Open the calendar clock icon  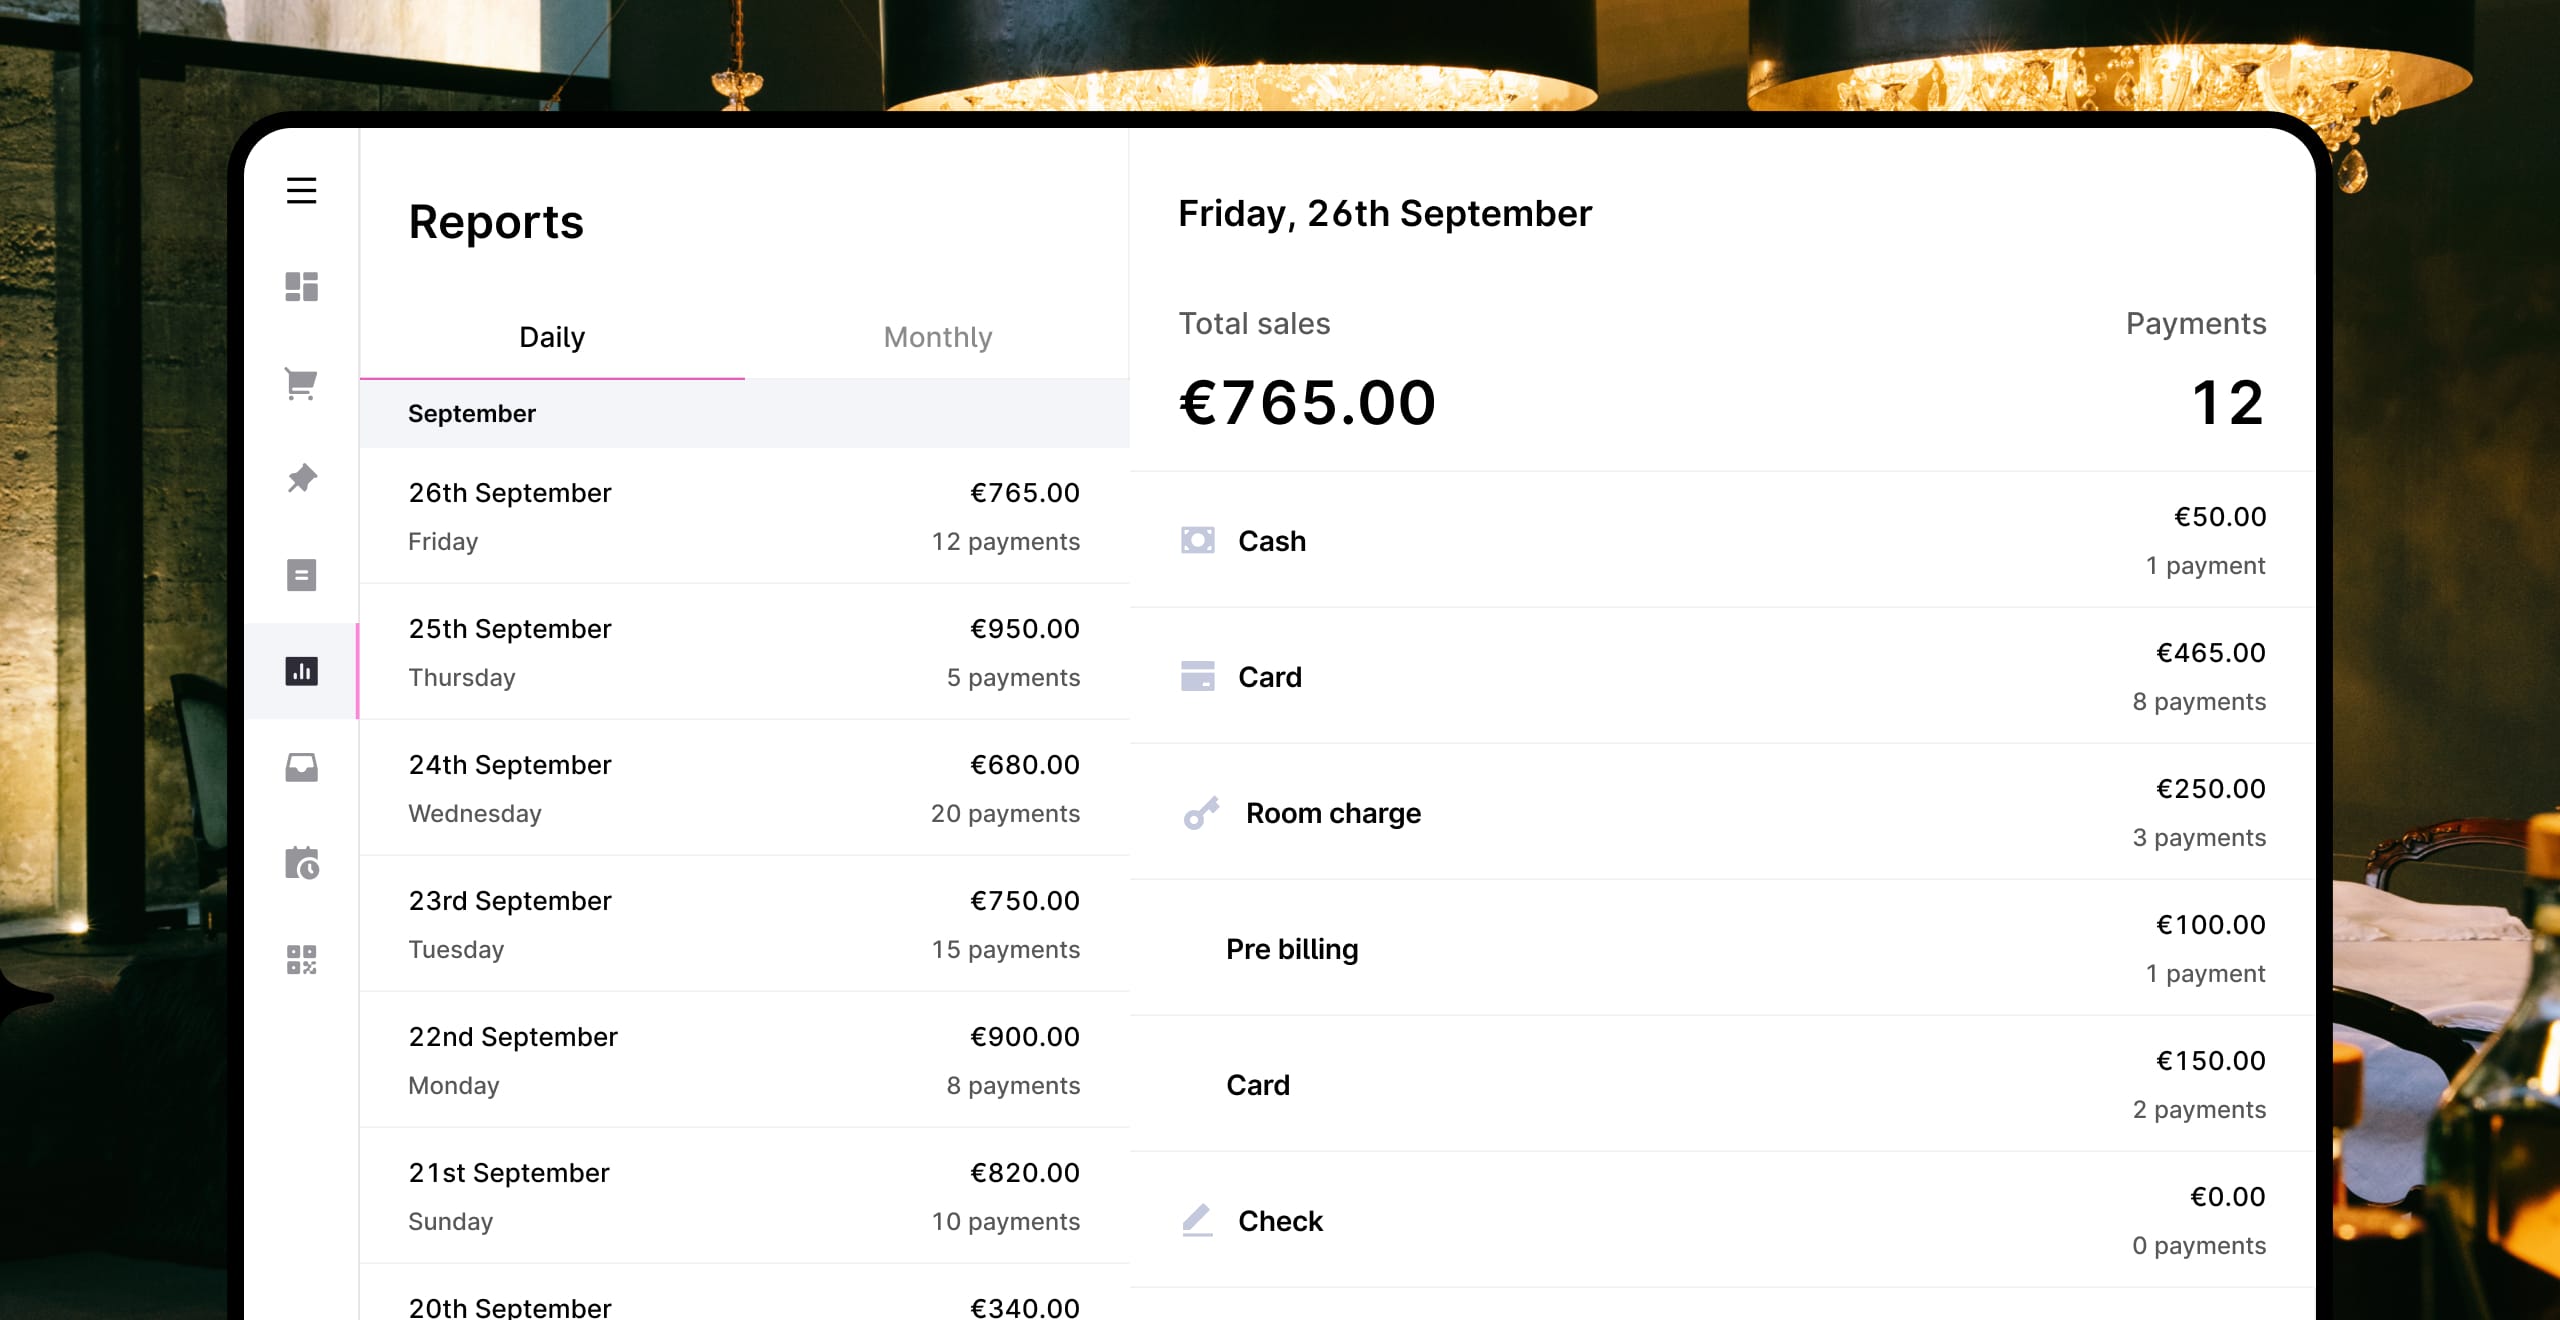pyautogui.click(x=301, y=863)
